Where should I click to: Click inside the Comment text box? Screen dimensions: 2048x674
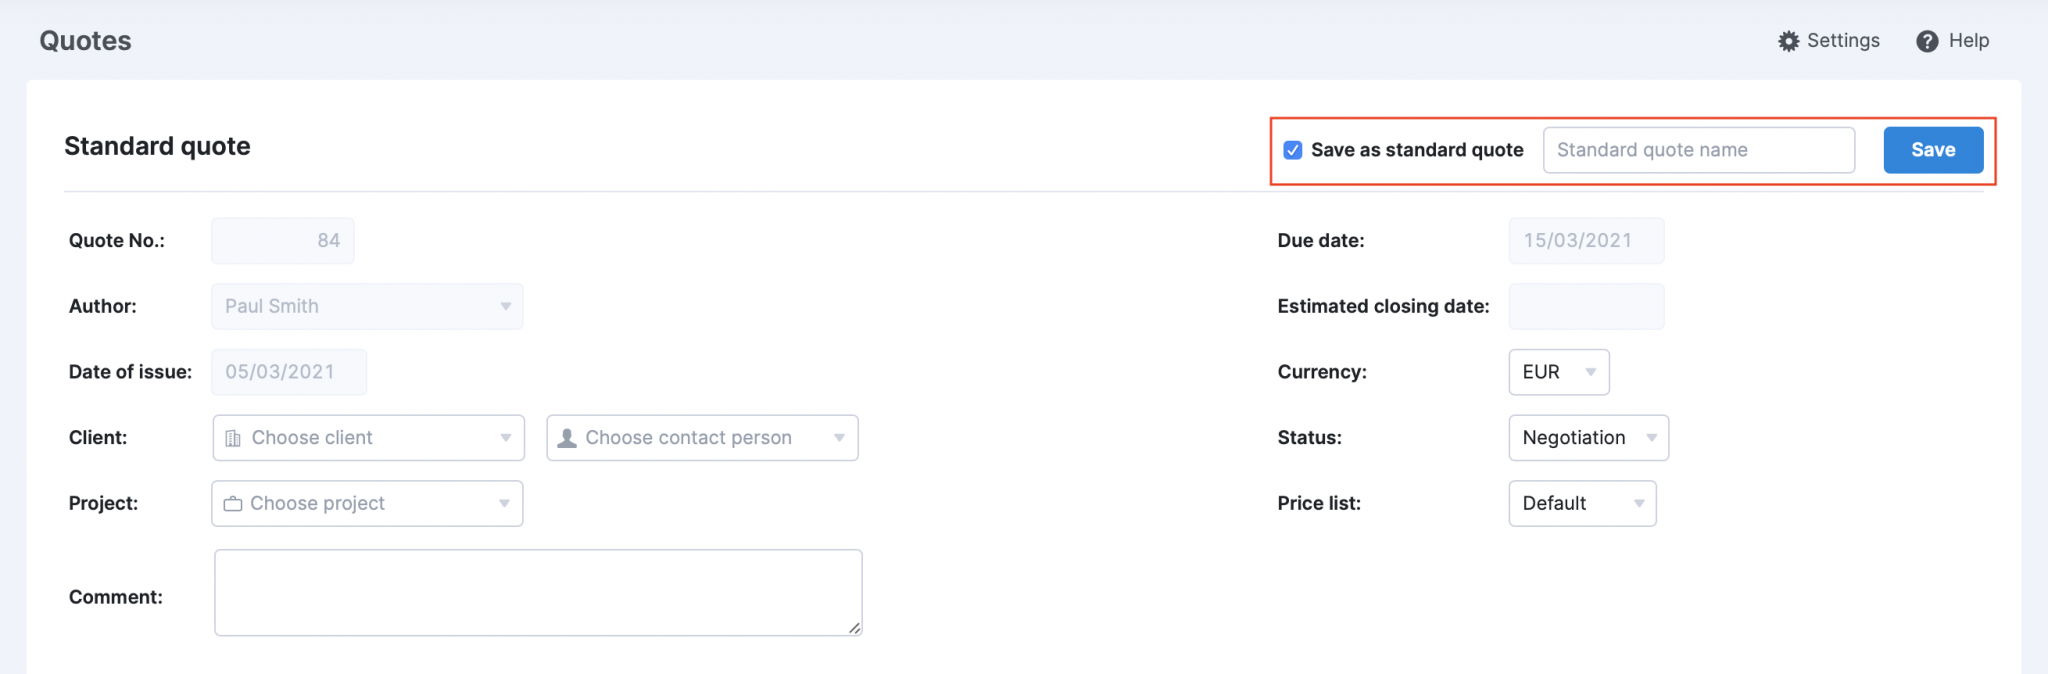click(x=537, y=592)
